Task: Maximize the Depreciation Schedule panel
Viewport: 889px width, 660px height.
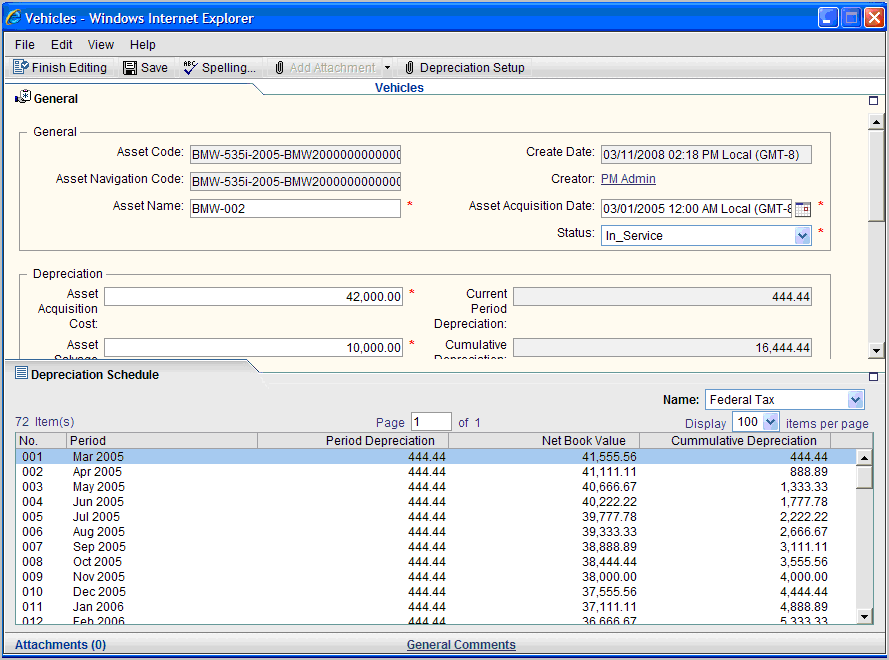Action: click(873, 377)
